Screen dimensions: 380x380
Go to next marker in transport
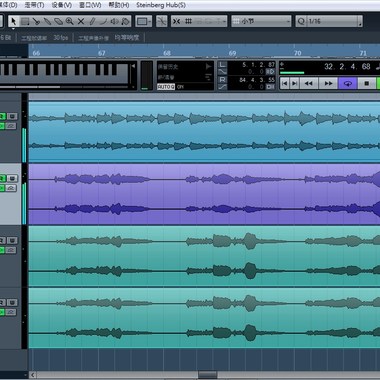tap(294, 83)
